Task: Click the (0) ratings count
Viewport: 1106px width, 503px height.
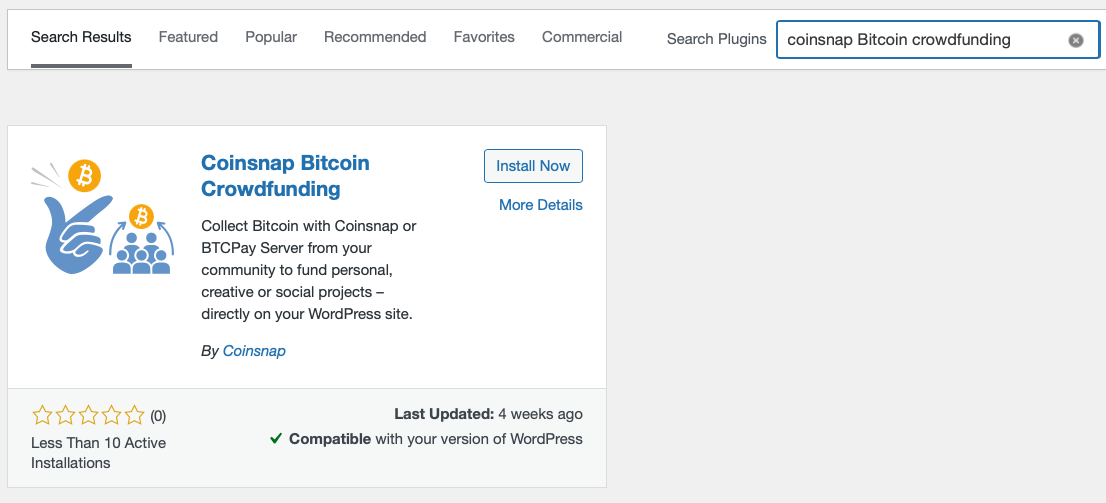Action: 158,415
